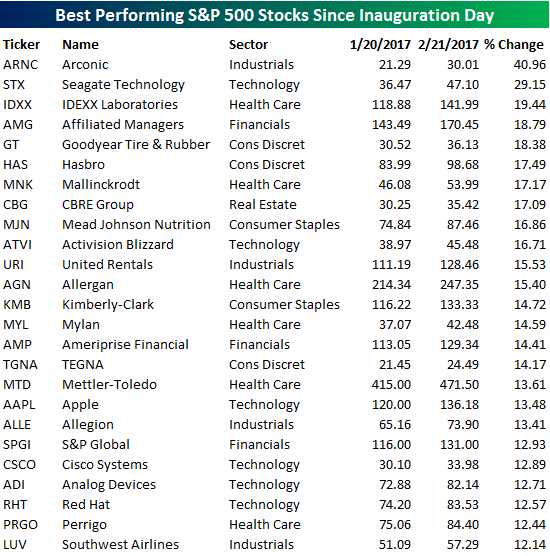Select the Name column header
Viewport: 550px width, 556px height.
tap(80, 45)
